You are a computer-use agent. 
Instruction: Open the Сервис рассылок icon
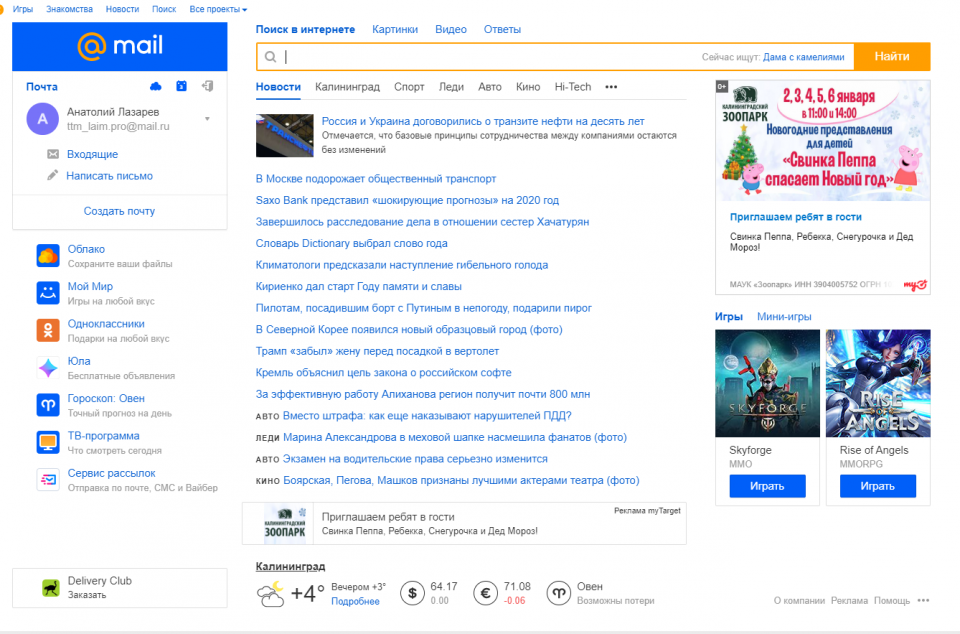pos(48,480)
